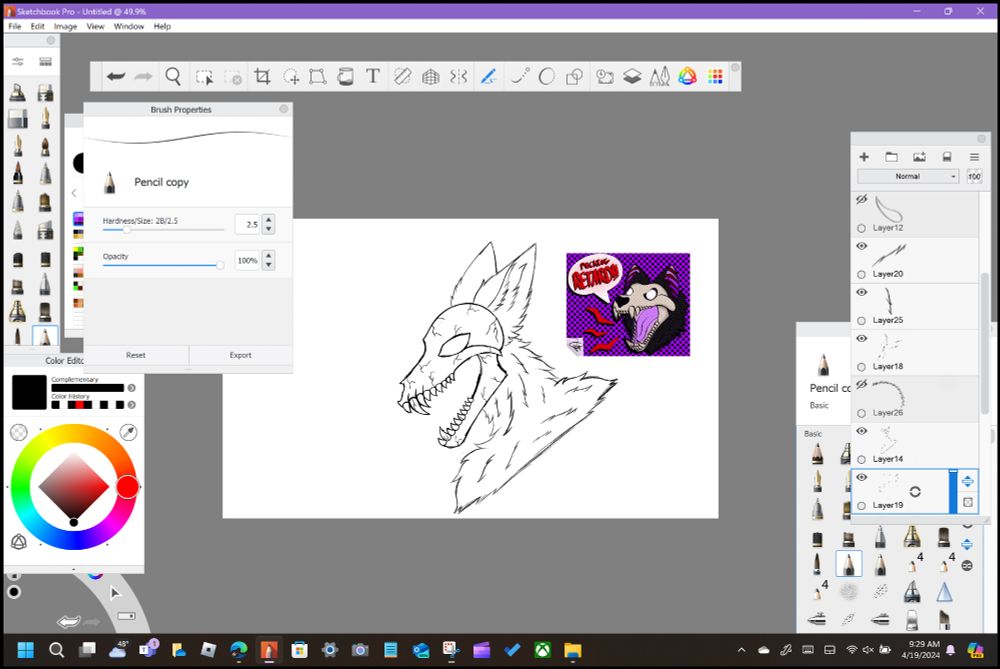Add an image layer in Layers panel
This screenshot has width=1000, height=669.
pyautogui.click(x=919, y=157)
